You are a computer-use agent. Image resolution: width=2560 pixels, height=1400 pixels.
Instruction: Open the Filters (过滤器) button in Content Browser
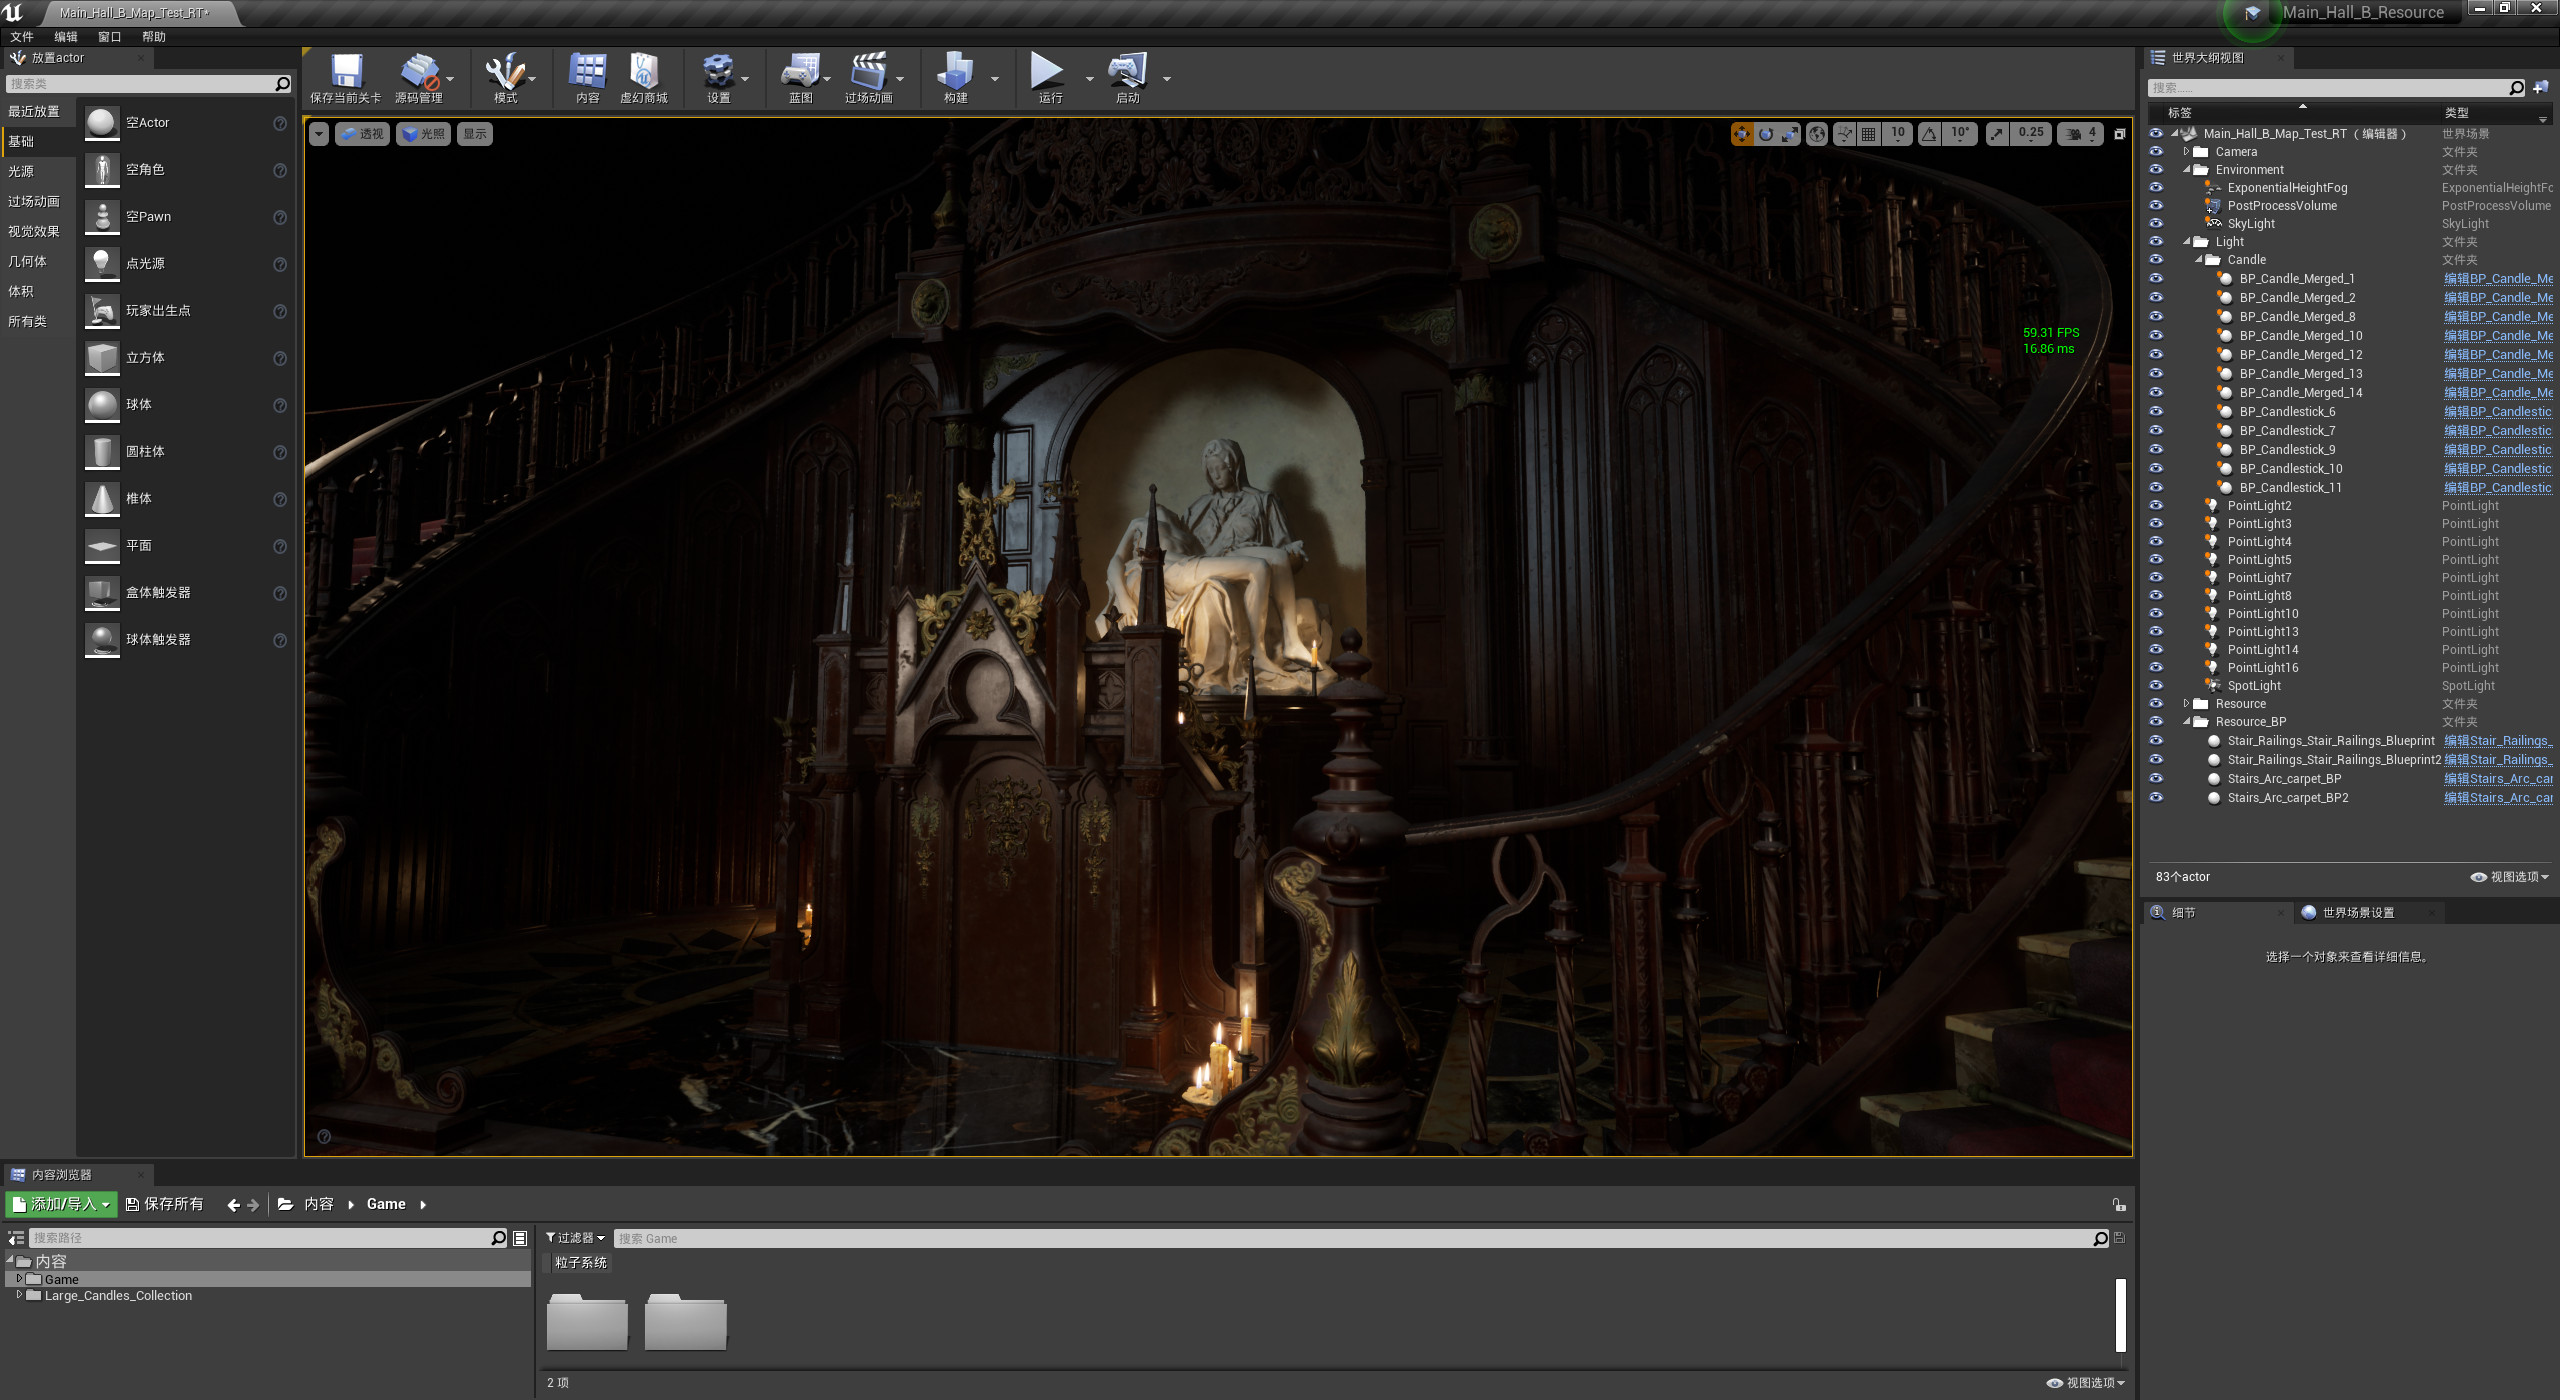[x=576, y=1239]
